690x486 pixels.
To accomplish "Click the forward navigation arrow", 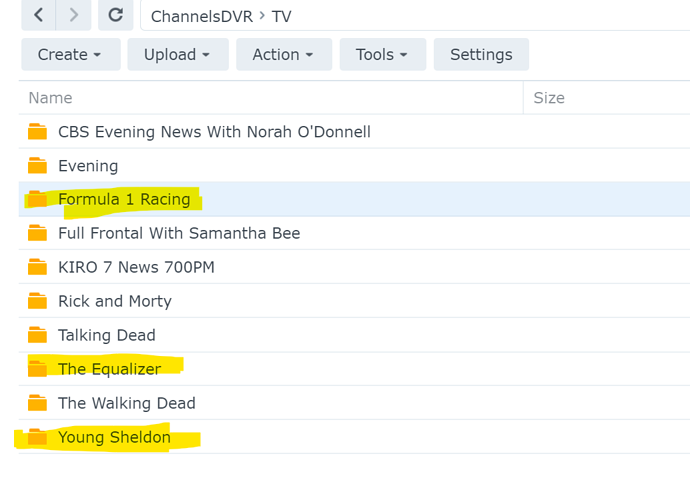I will click(75, 15).
